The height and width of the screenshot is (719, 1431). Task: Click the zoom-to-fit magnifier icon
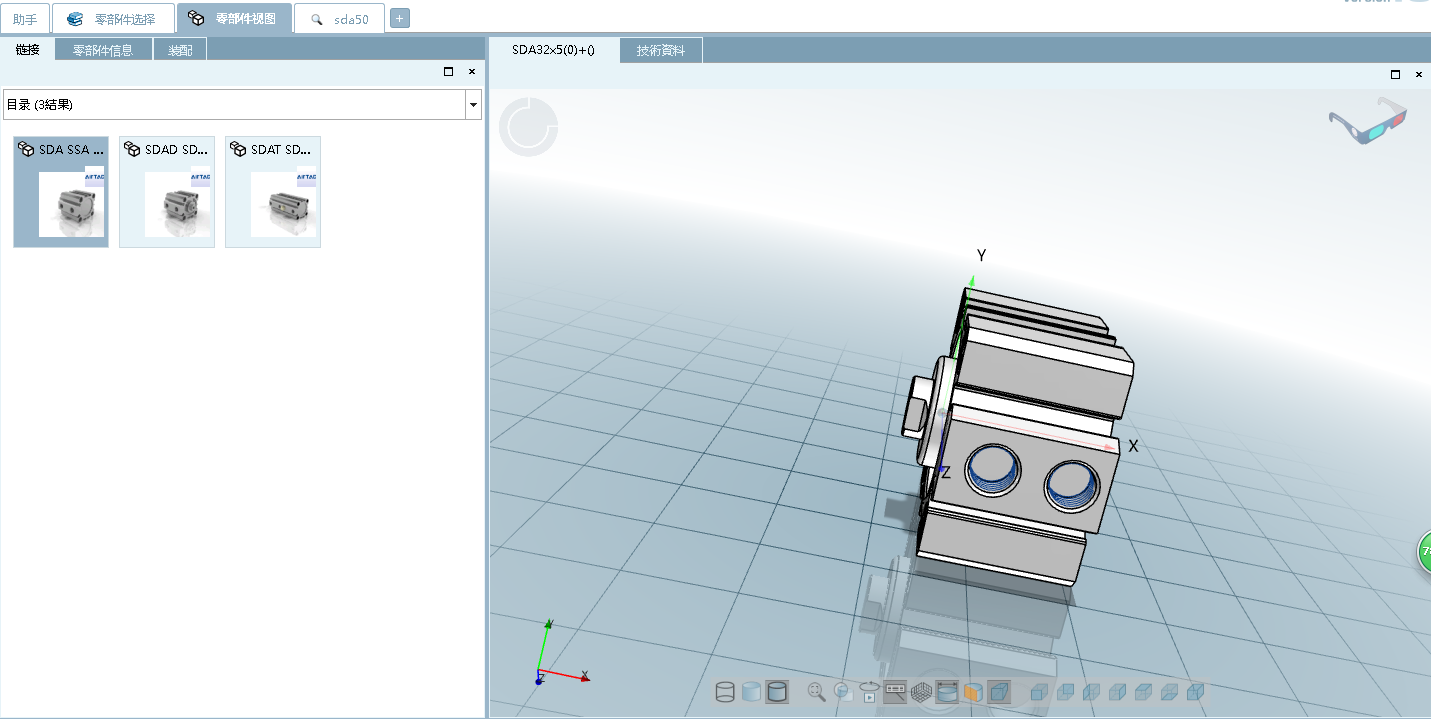[x=817, y=691]
